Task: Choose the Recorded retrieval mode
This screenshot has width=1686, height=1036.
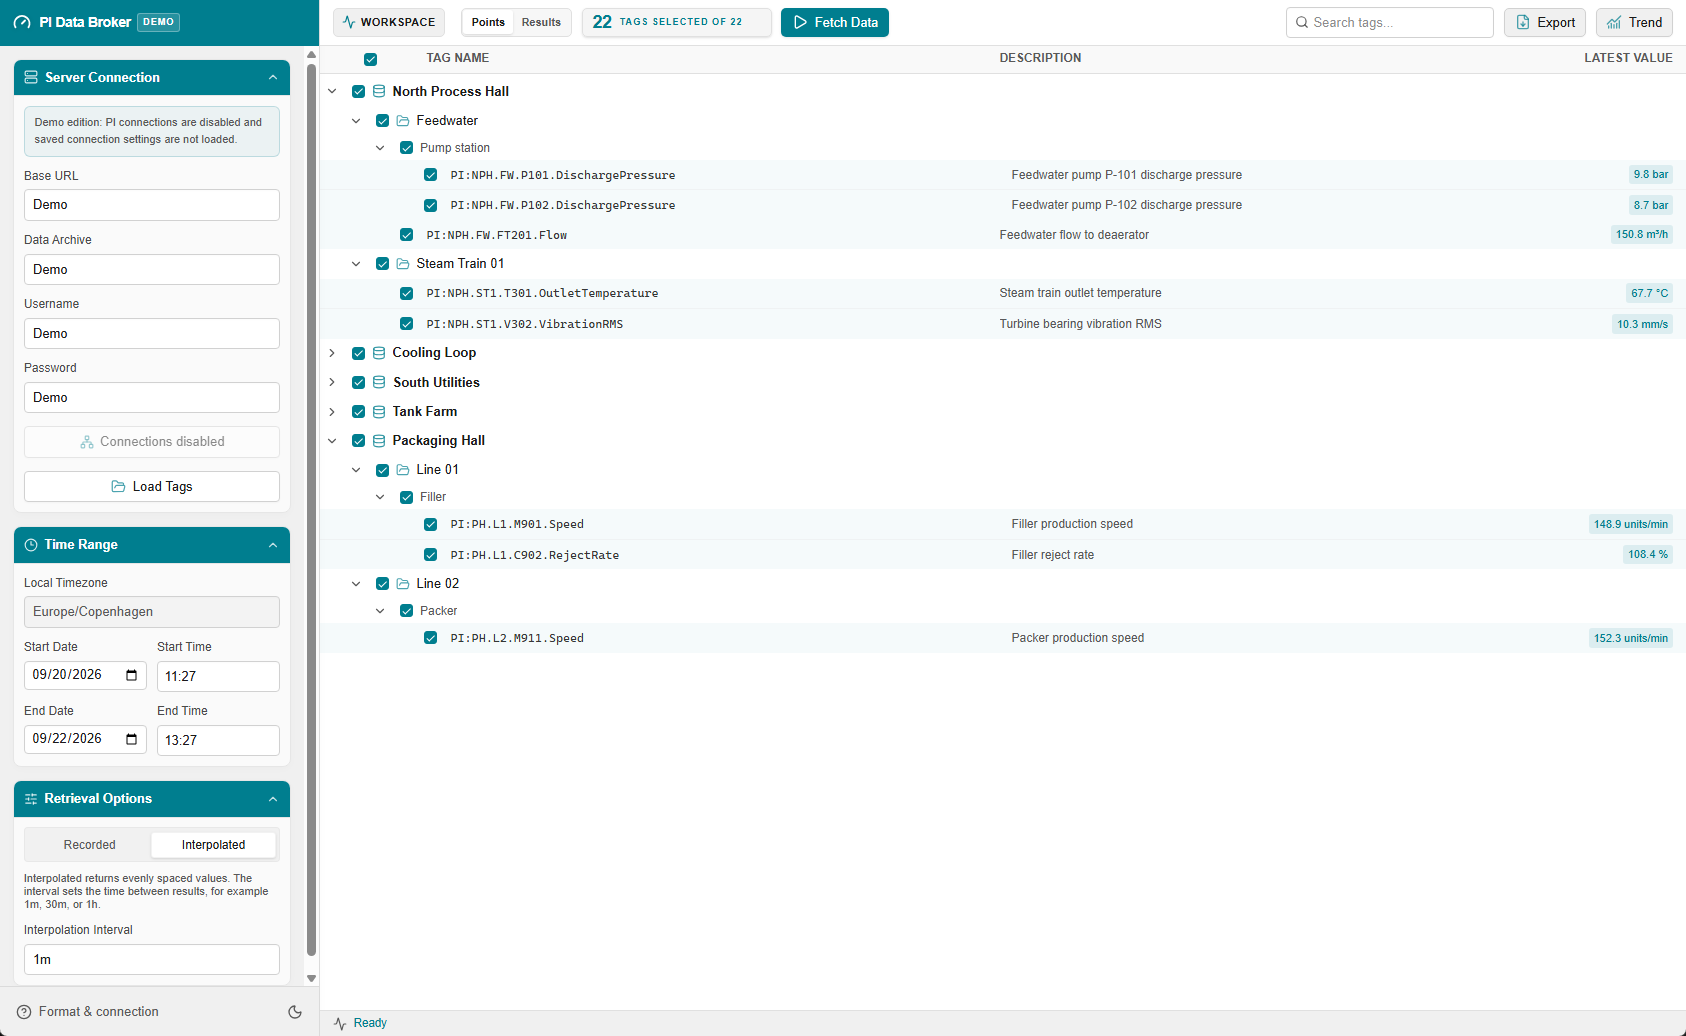Action: [90, 845]
